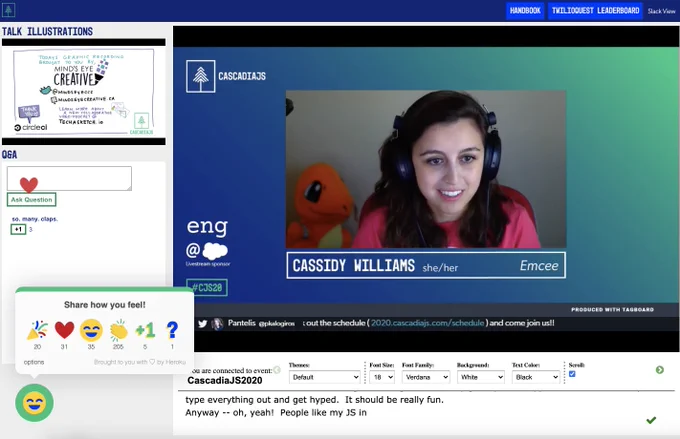Viewport: 680px width, 439px height.
Task: Click the floating red heart over the Q&A box
Action: pos(29,185)
